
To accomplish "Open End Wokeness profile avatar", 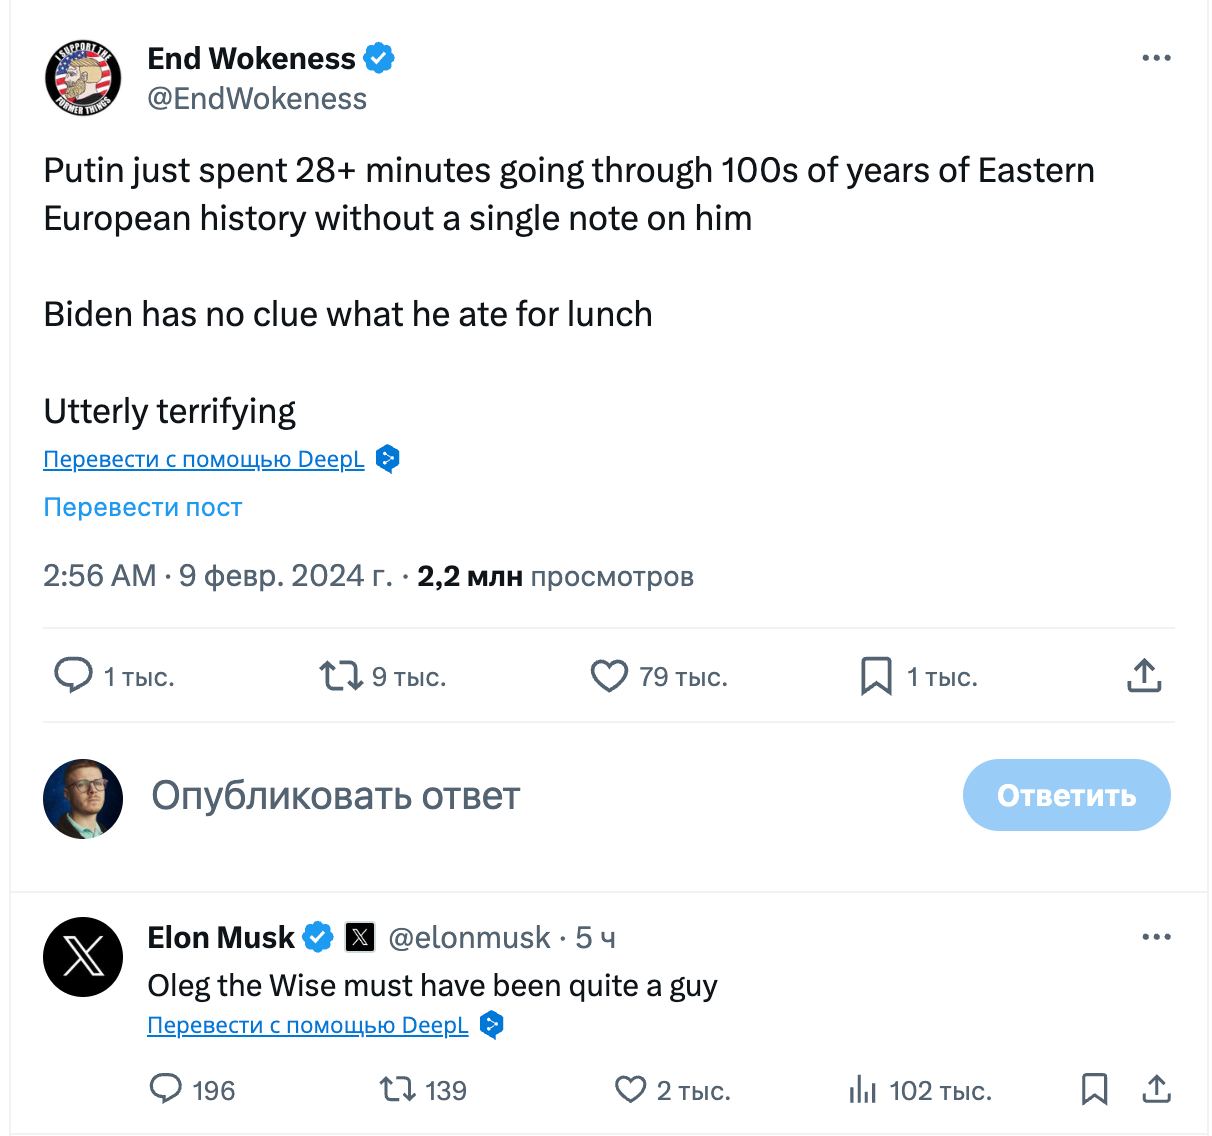I will click(83, 78).
